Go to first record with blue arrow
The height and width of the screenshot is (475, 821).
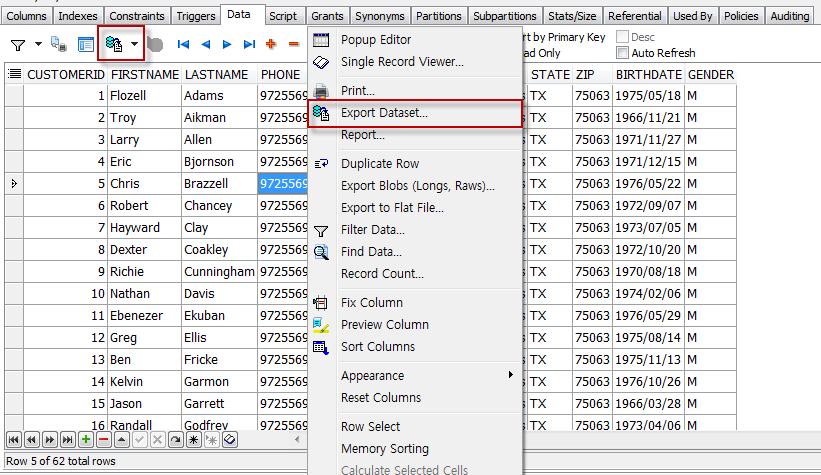[184, 44]
